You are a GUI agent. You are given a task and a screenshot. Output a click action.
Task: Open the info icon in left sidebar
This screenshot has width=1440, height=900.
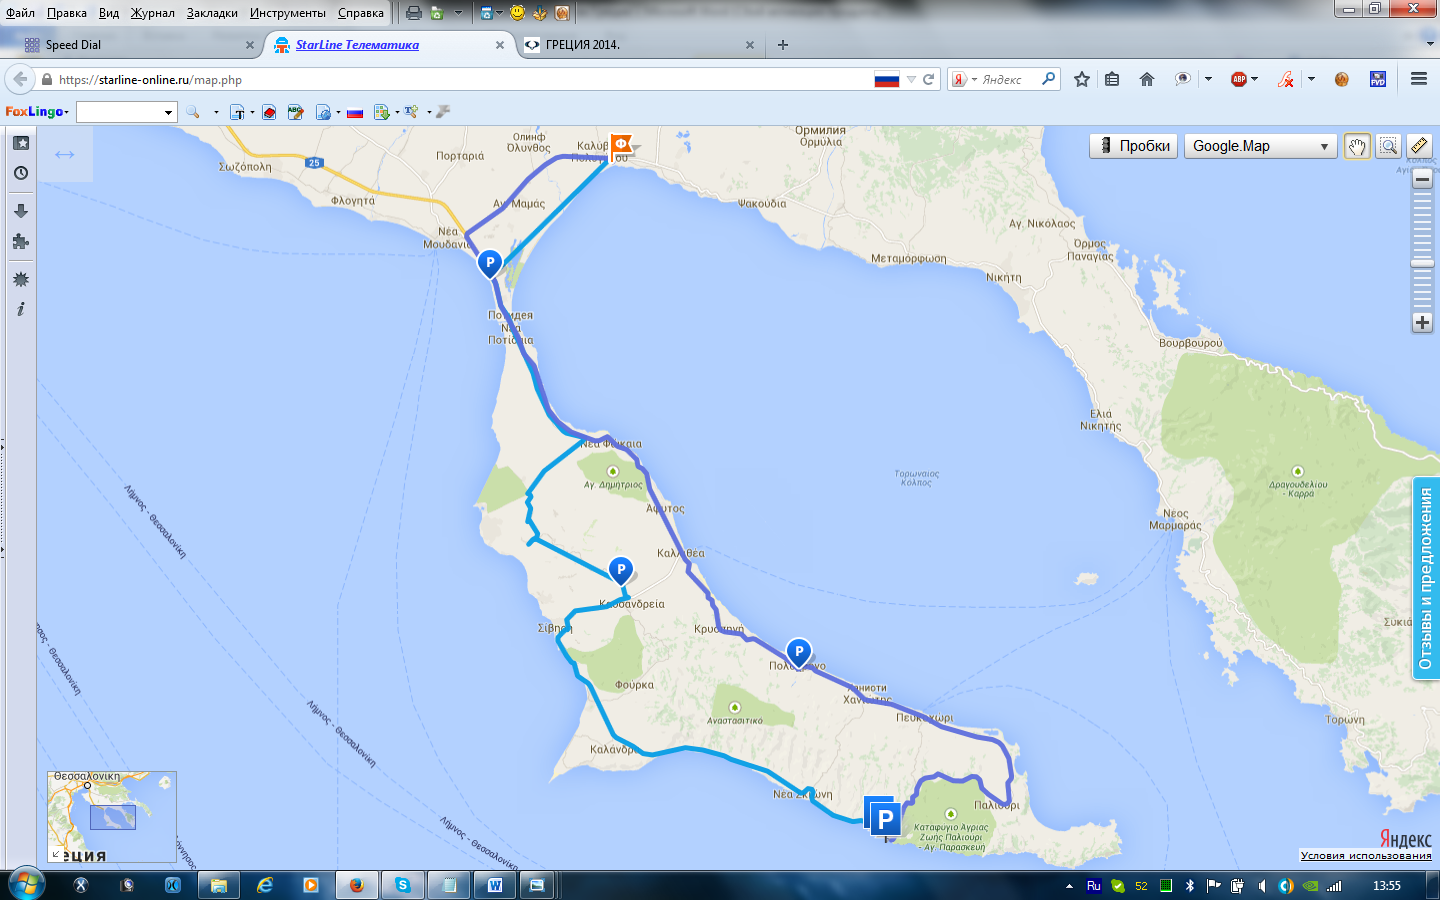tap(21, 309)
